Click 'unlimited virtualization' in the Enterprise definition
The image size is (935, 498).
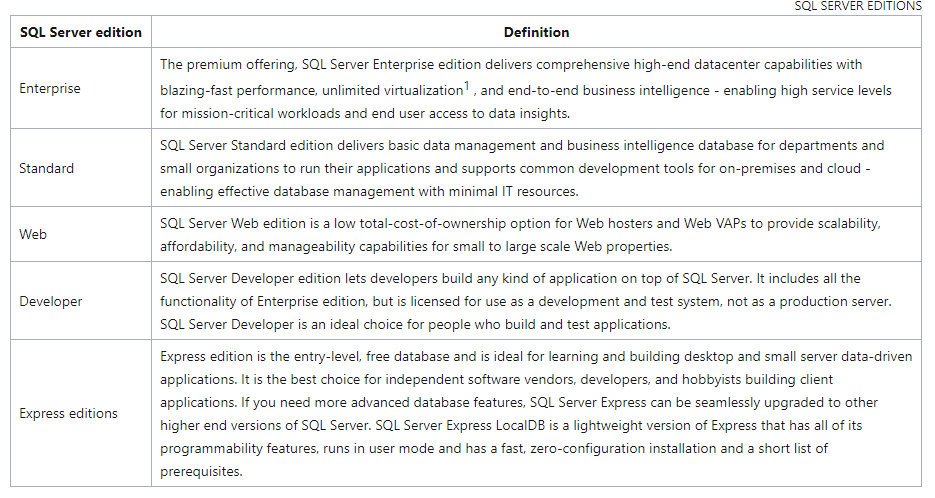pos(393,91)
